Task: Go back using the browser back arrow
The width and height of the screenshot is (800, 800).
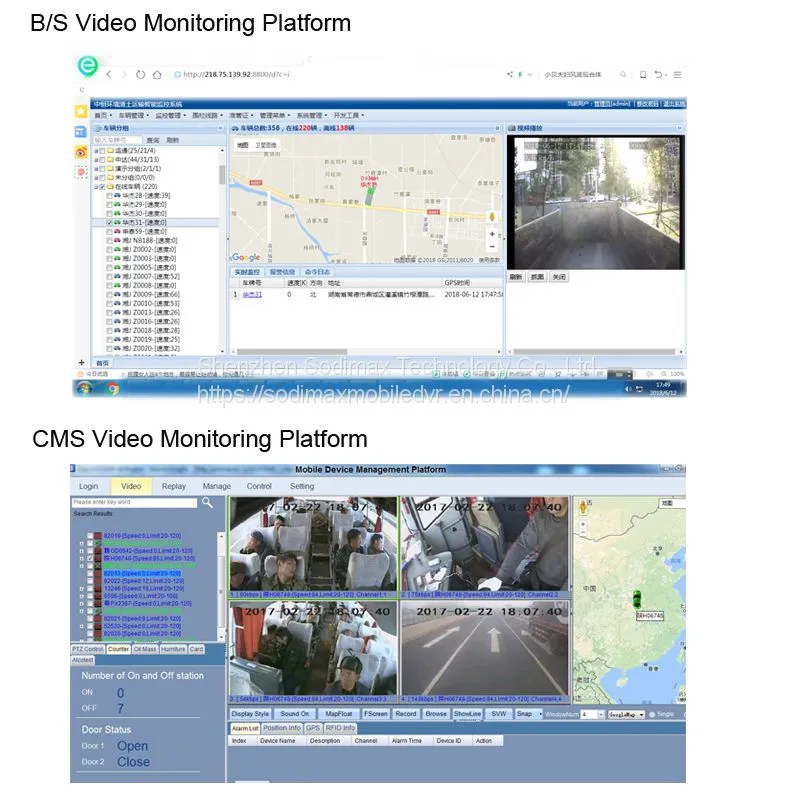Action: coord(109,74)
